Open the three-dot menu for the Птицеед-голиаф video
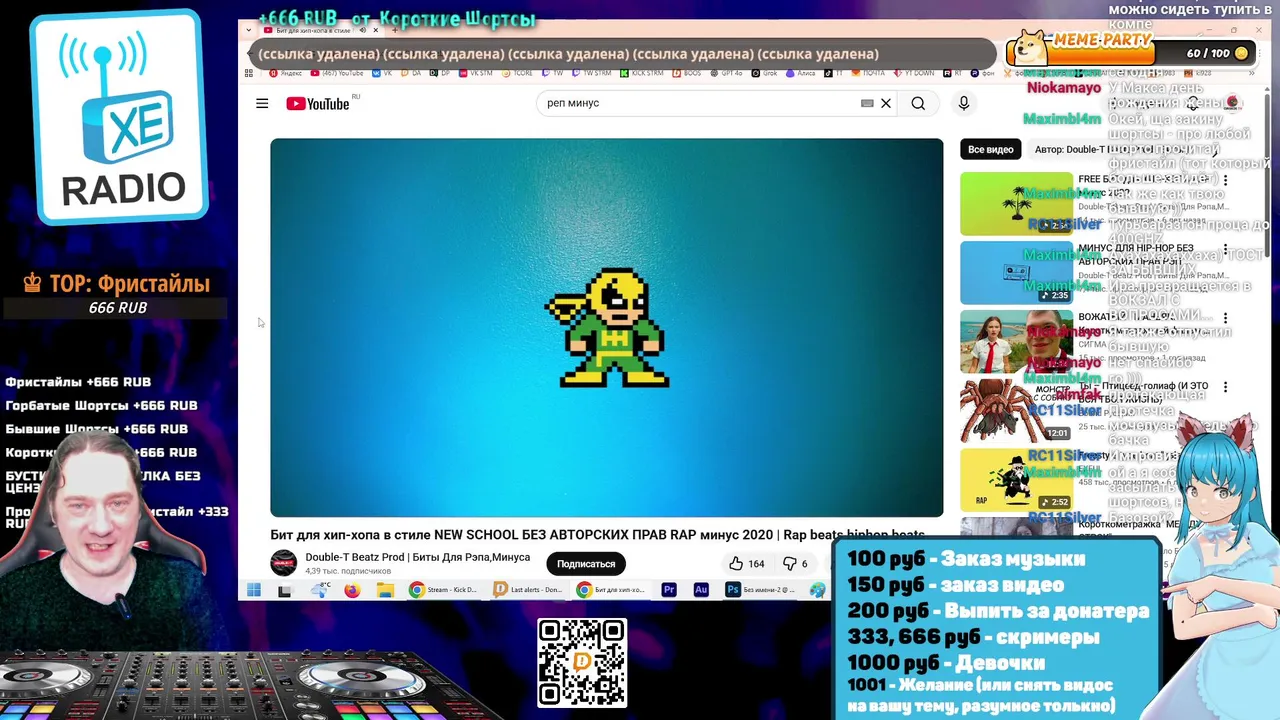Image resolution: width=1280 pixels, height=720 pixels. [x=1225, y=388]
